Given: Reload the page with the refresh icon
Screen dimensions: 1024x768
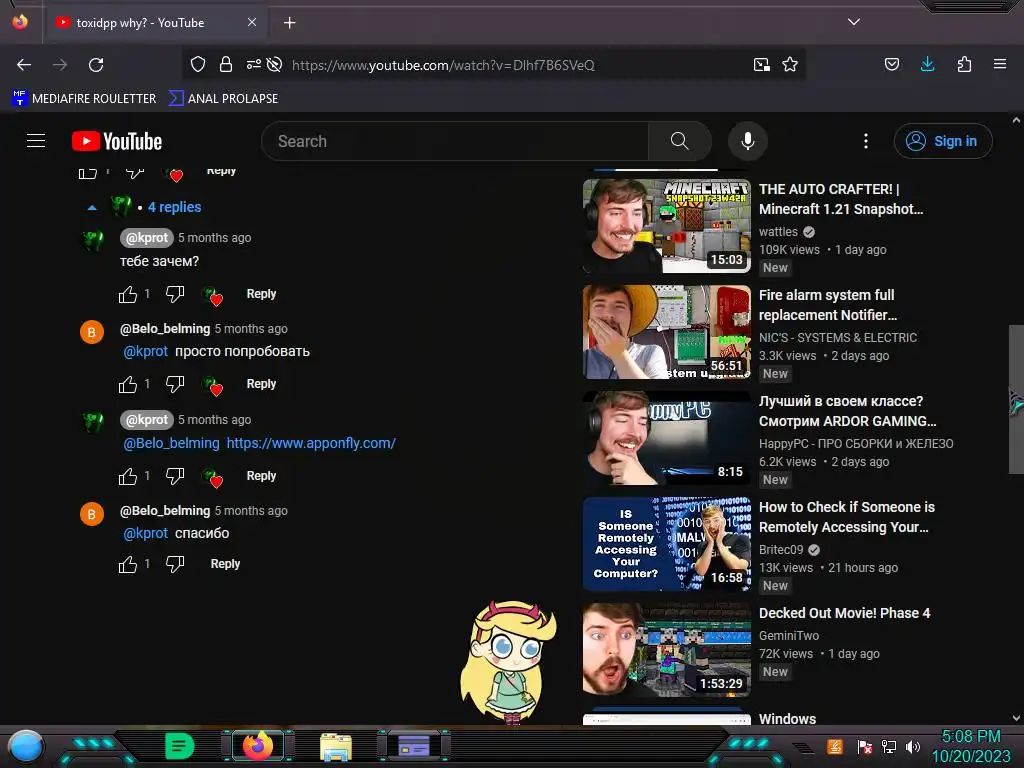Looking at the screenshot, I should coord(96,65).
